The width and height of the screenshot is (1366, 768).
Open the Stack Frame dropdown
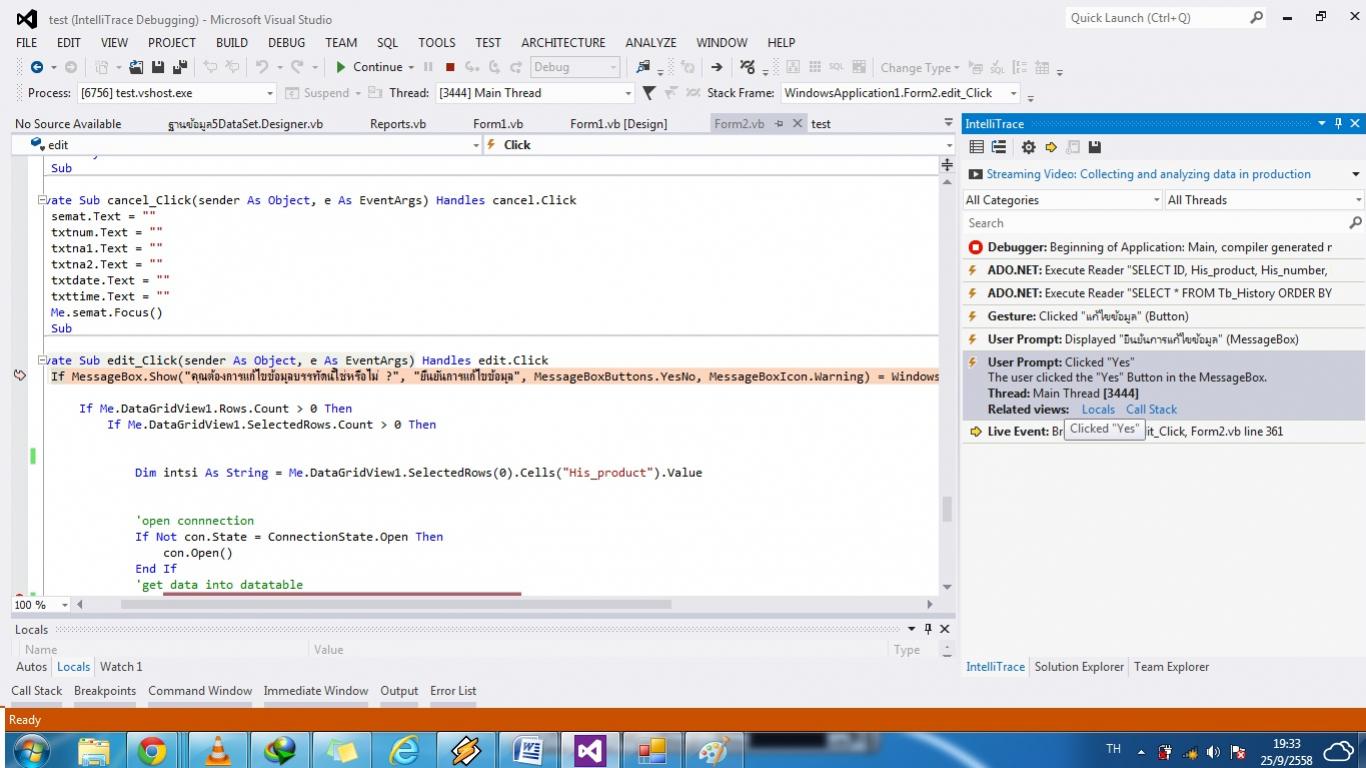point(1013,93)
